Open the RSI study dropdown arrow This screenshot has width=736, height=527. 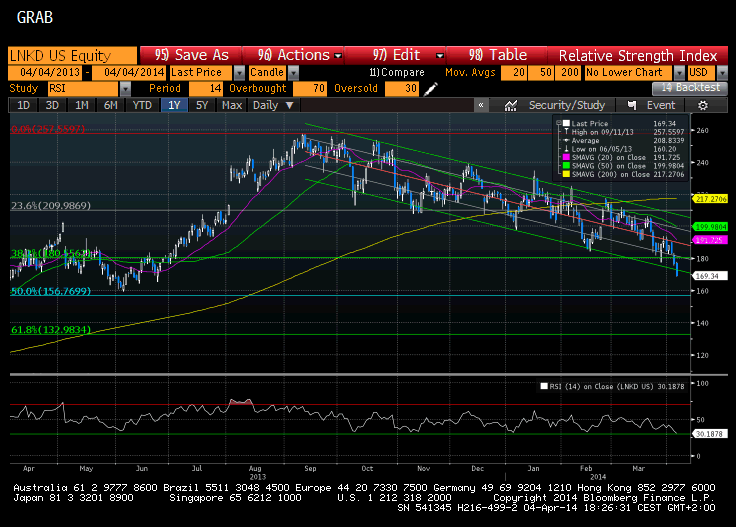[125, 89]
